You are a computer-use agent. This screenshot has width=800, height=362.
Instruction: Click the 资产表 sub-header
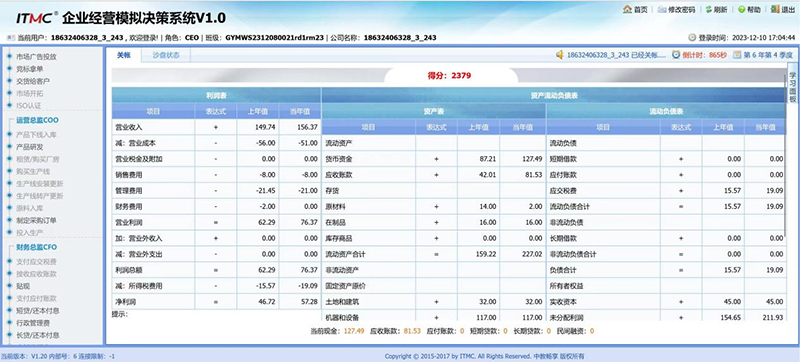tap(434, 111)
